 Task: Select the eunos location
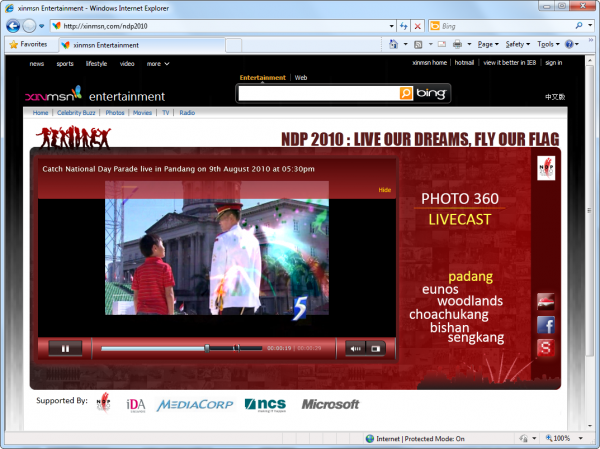point(440,289)
